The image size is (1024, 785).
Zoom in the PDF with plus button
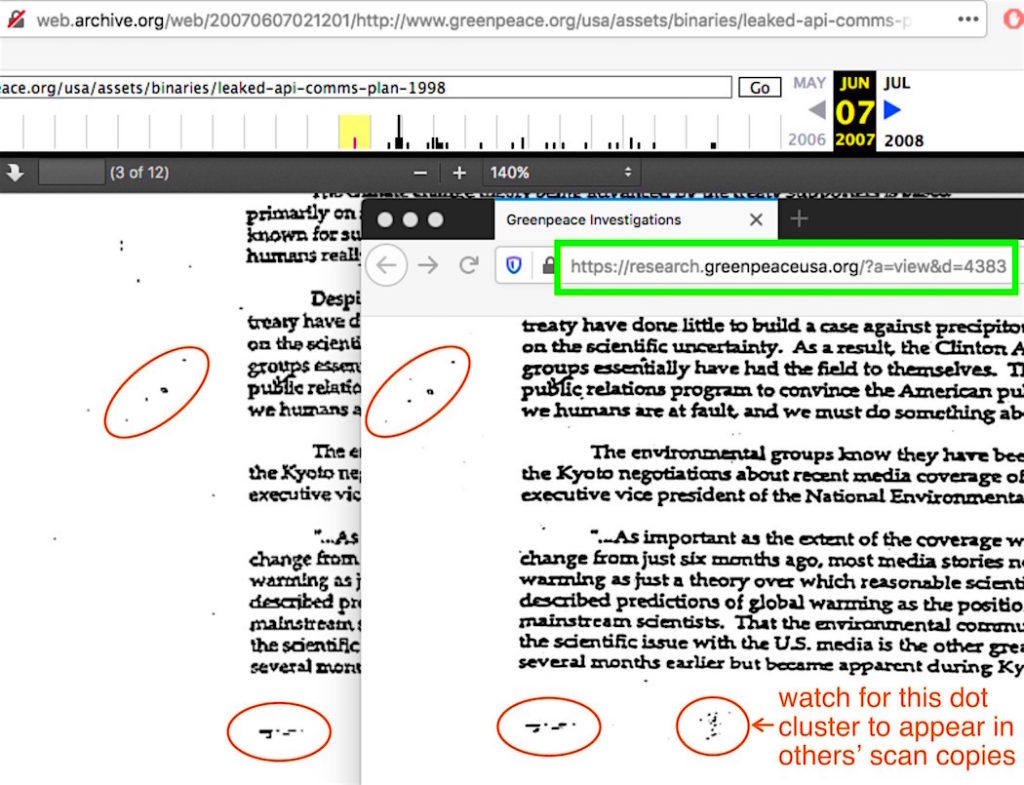click(459, 173)
